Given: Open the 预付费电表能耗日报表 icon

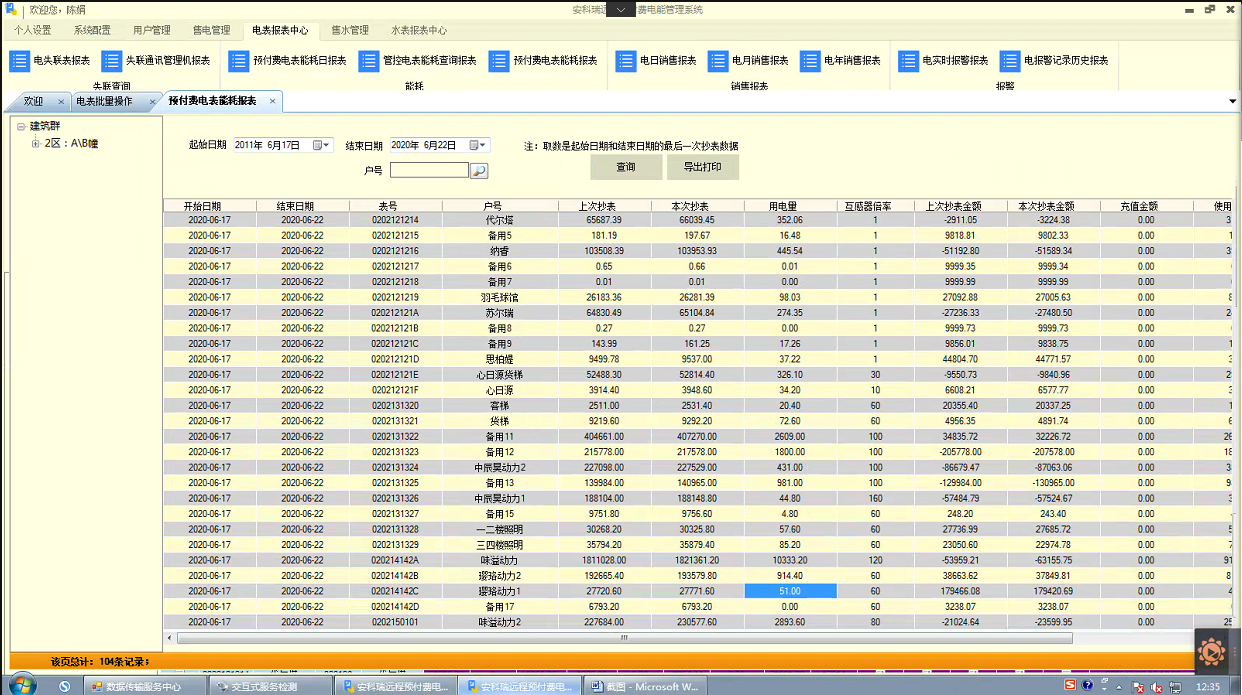Looking at the screenshot, I should pos(239,61).
